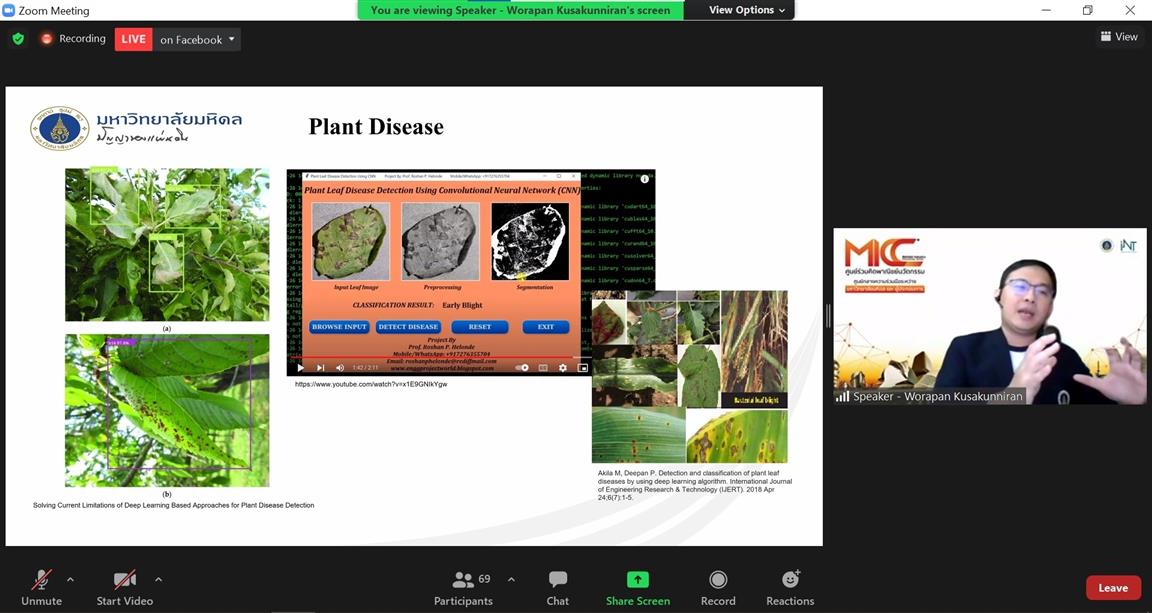Viewport: 1152px width, 613px height.
Task: Click the red Leave meeting button
Action: coord(1112,588)
